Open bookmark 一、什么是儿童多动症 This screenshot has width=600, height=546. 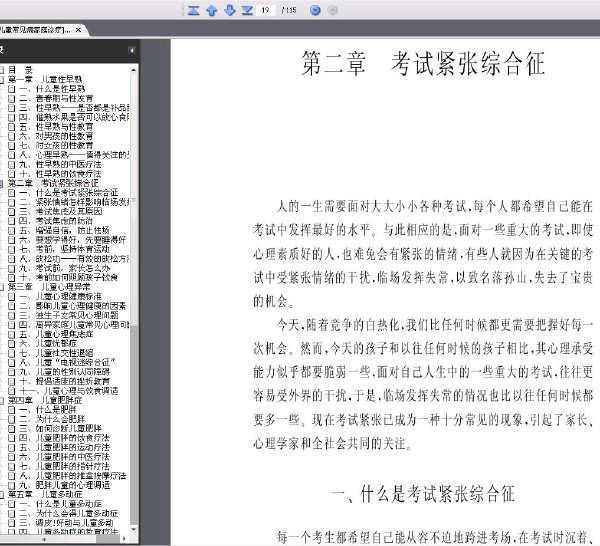[x=60, y=504]
